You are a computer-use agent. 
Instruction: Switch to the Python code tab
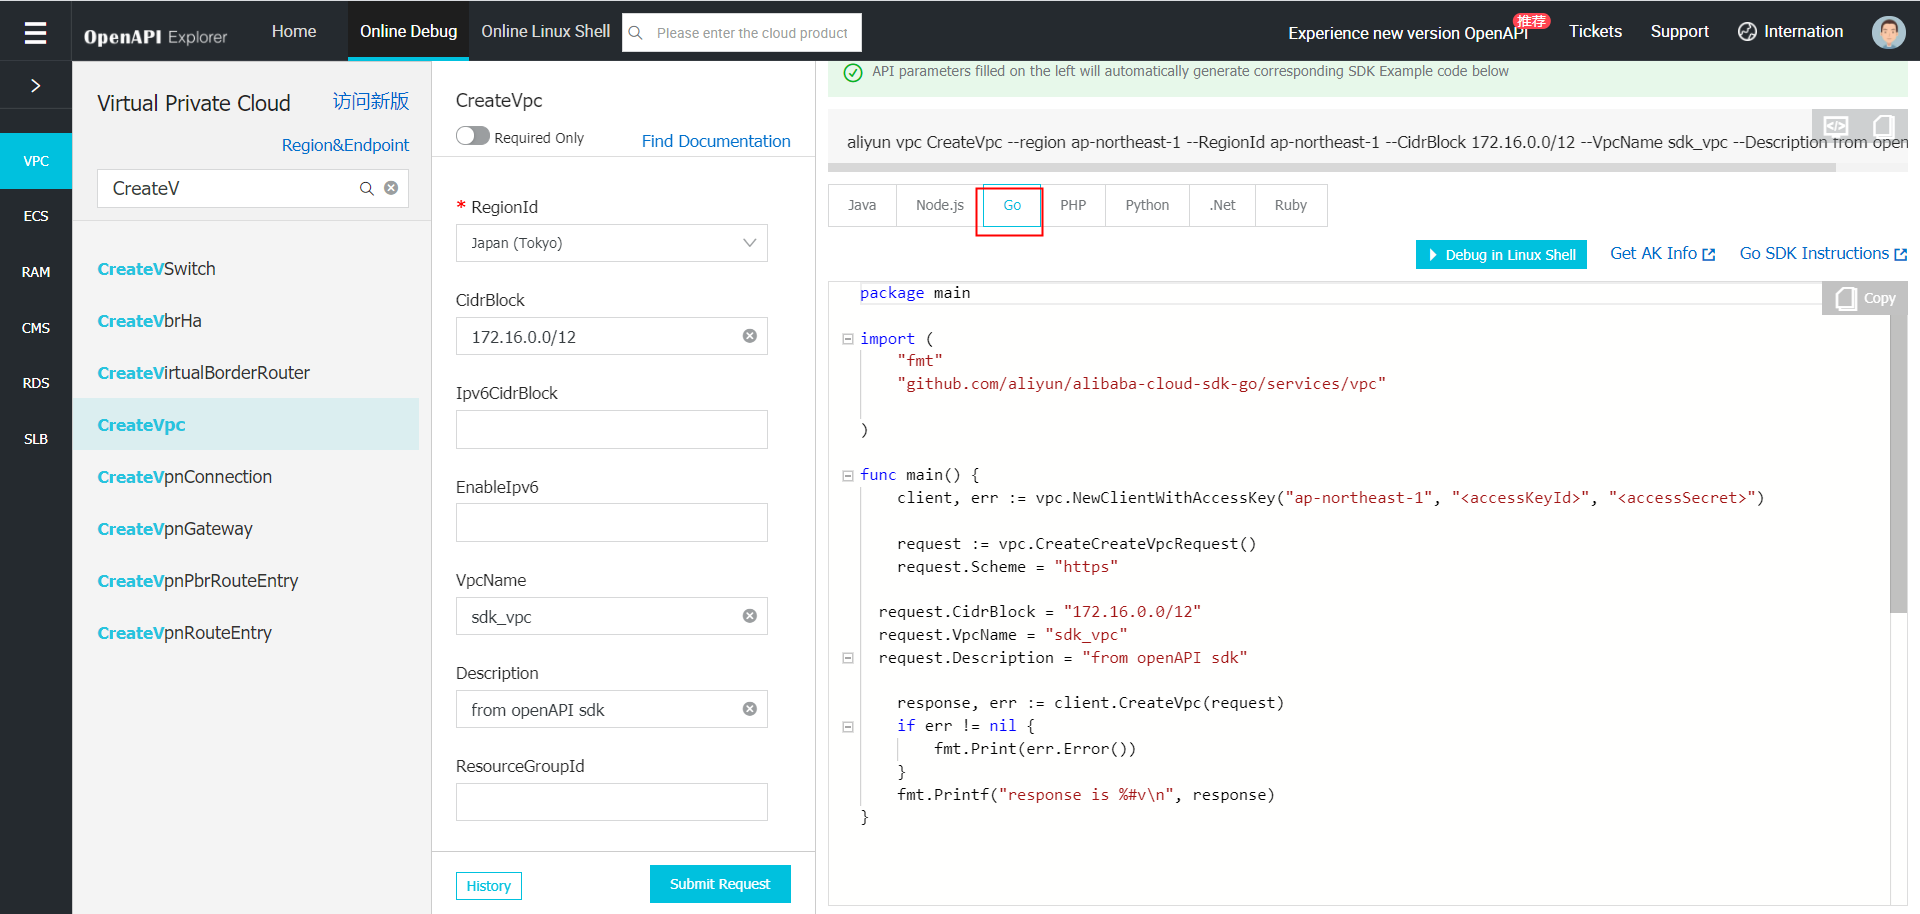1147,205
